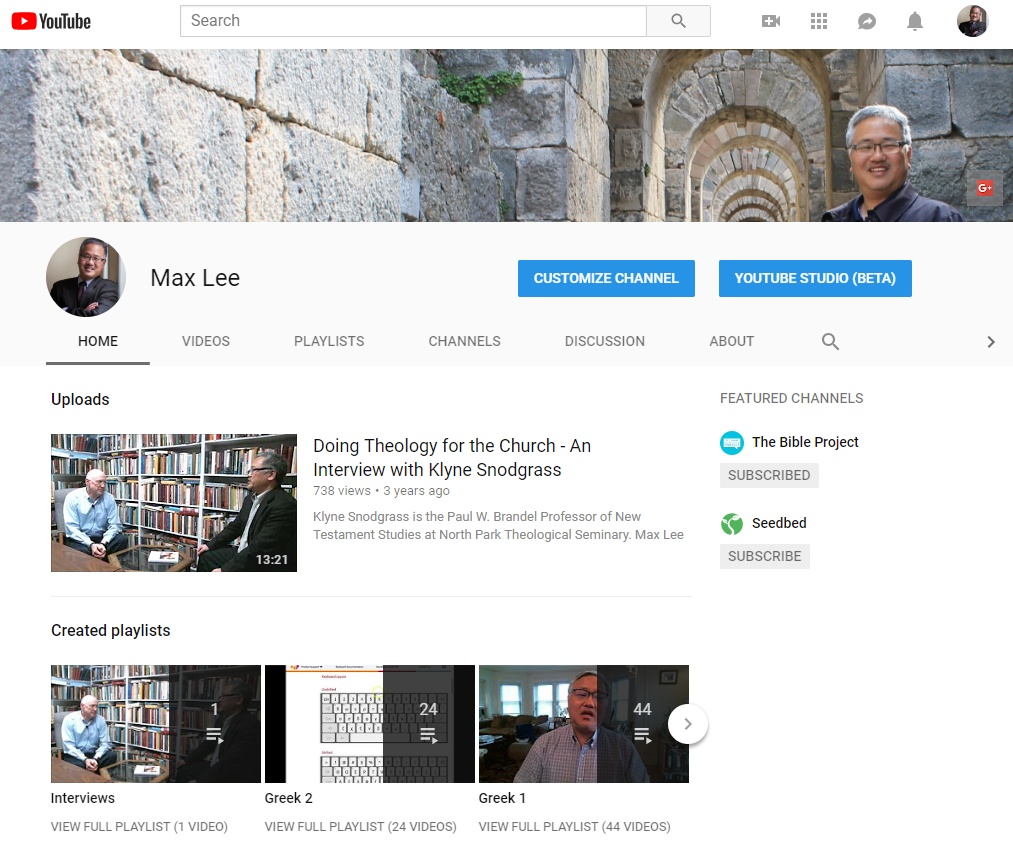Click the Max Lee channel profile picture
The height and width of the screenshot is (845, 1013).
tap(85, 276)
